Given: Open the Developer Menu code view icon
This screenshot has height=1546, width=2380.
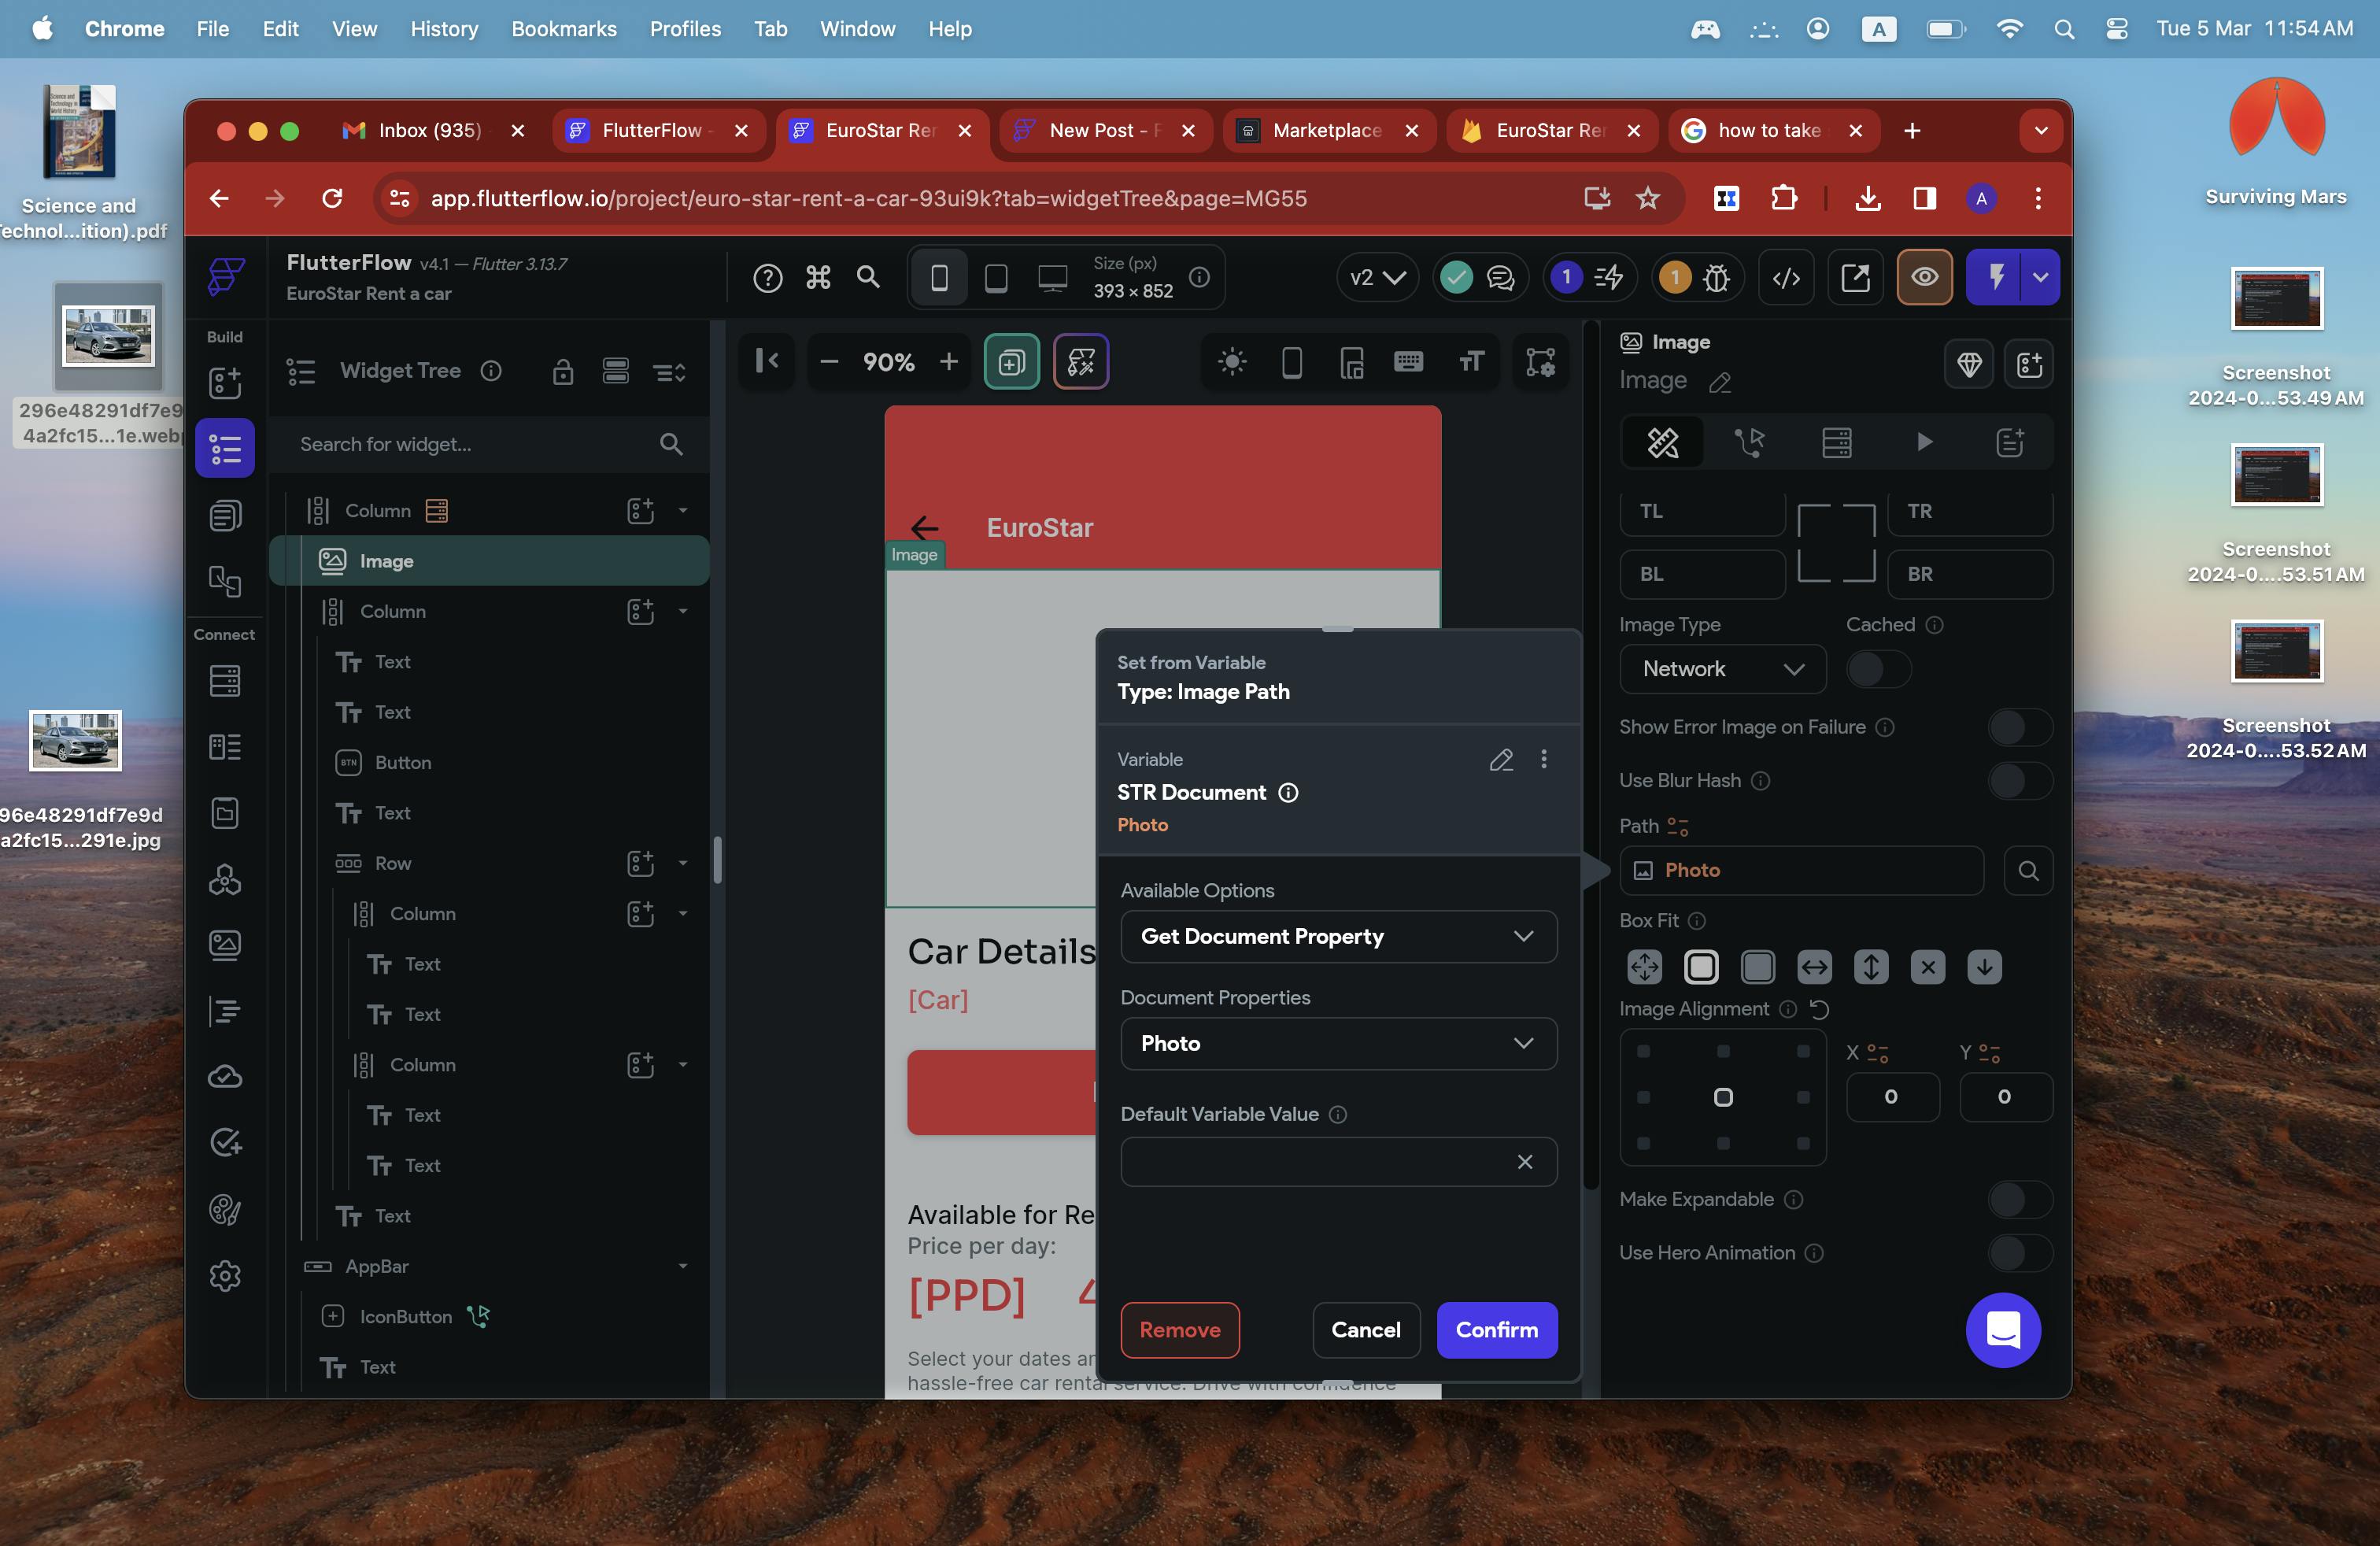Looking at the screenshot, I should (x=1786, y=278).
